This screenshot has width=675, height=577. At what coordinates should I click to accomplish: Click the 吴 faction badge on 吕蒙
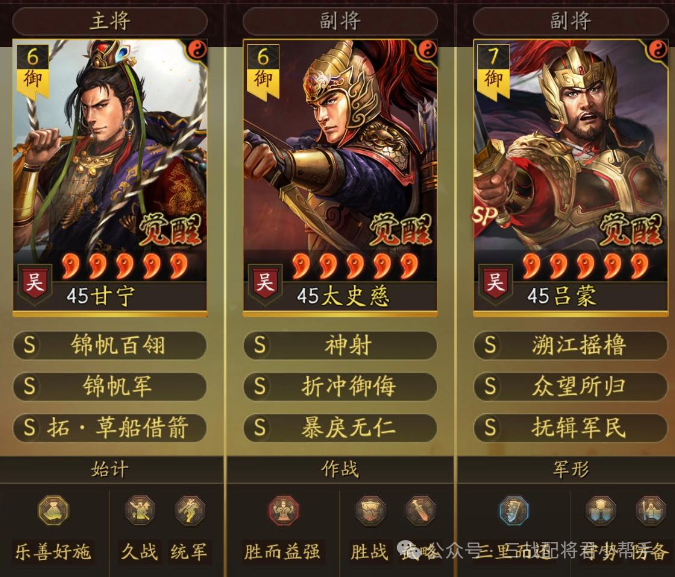[x=495, y=283]
